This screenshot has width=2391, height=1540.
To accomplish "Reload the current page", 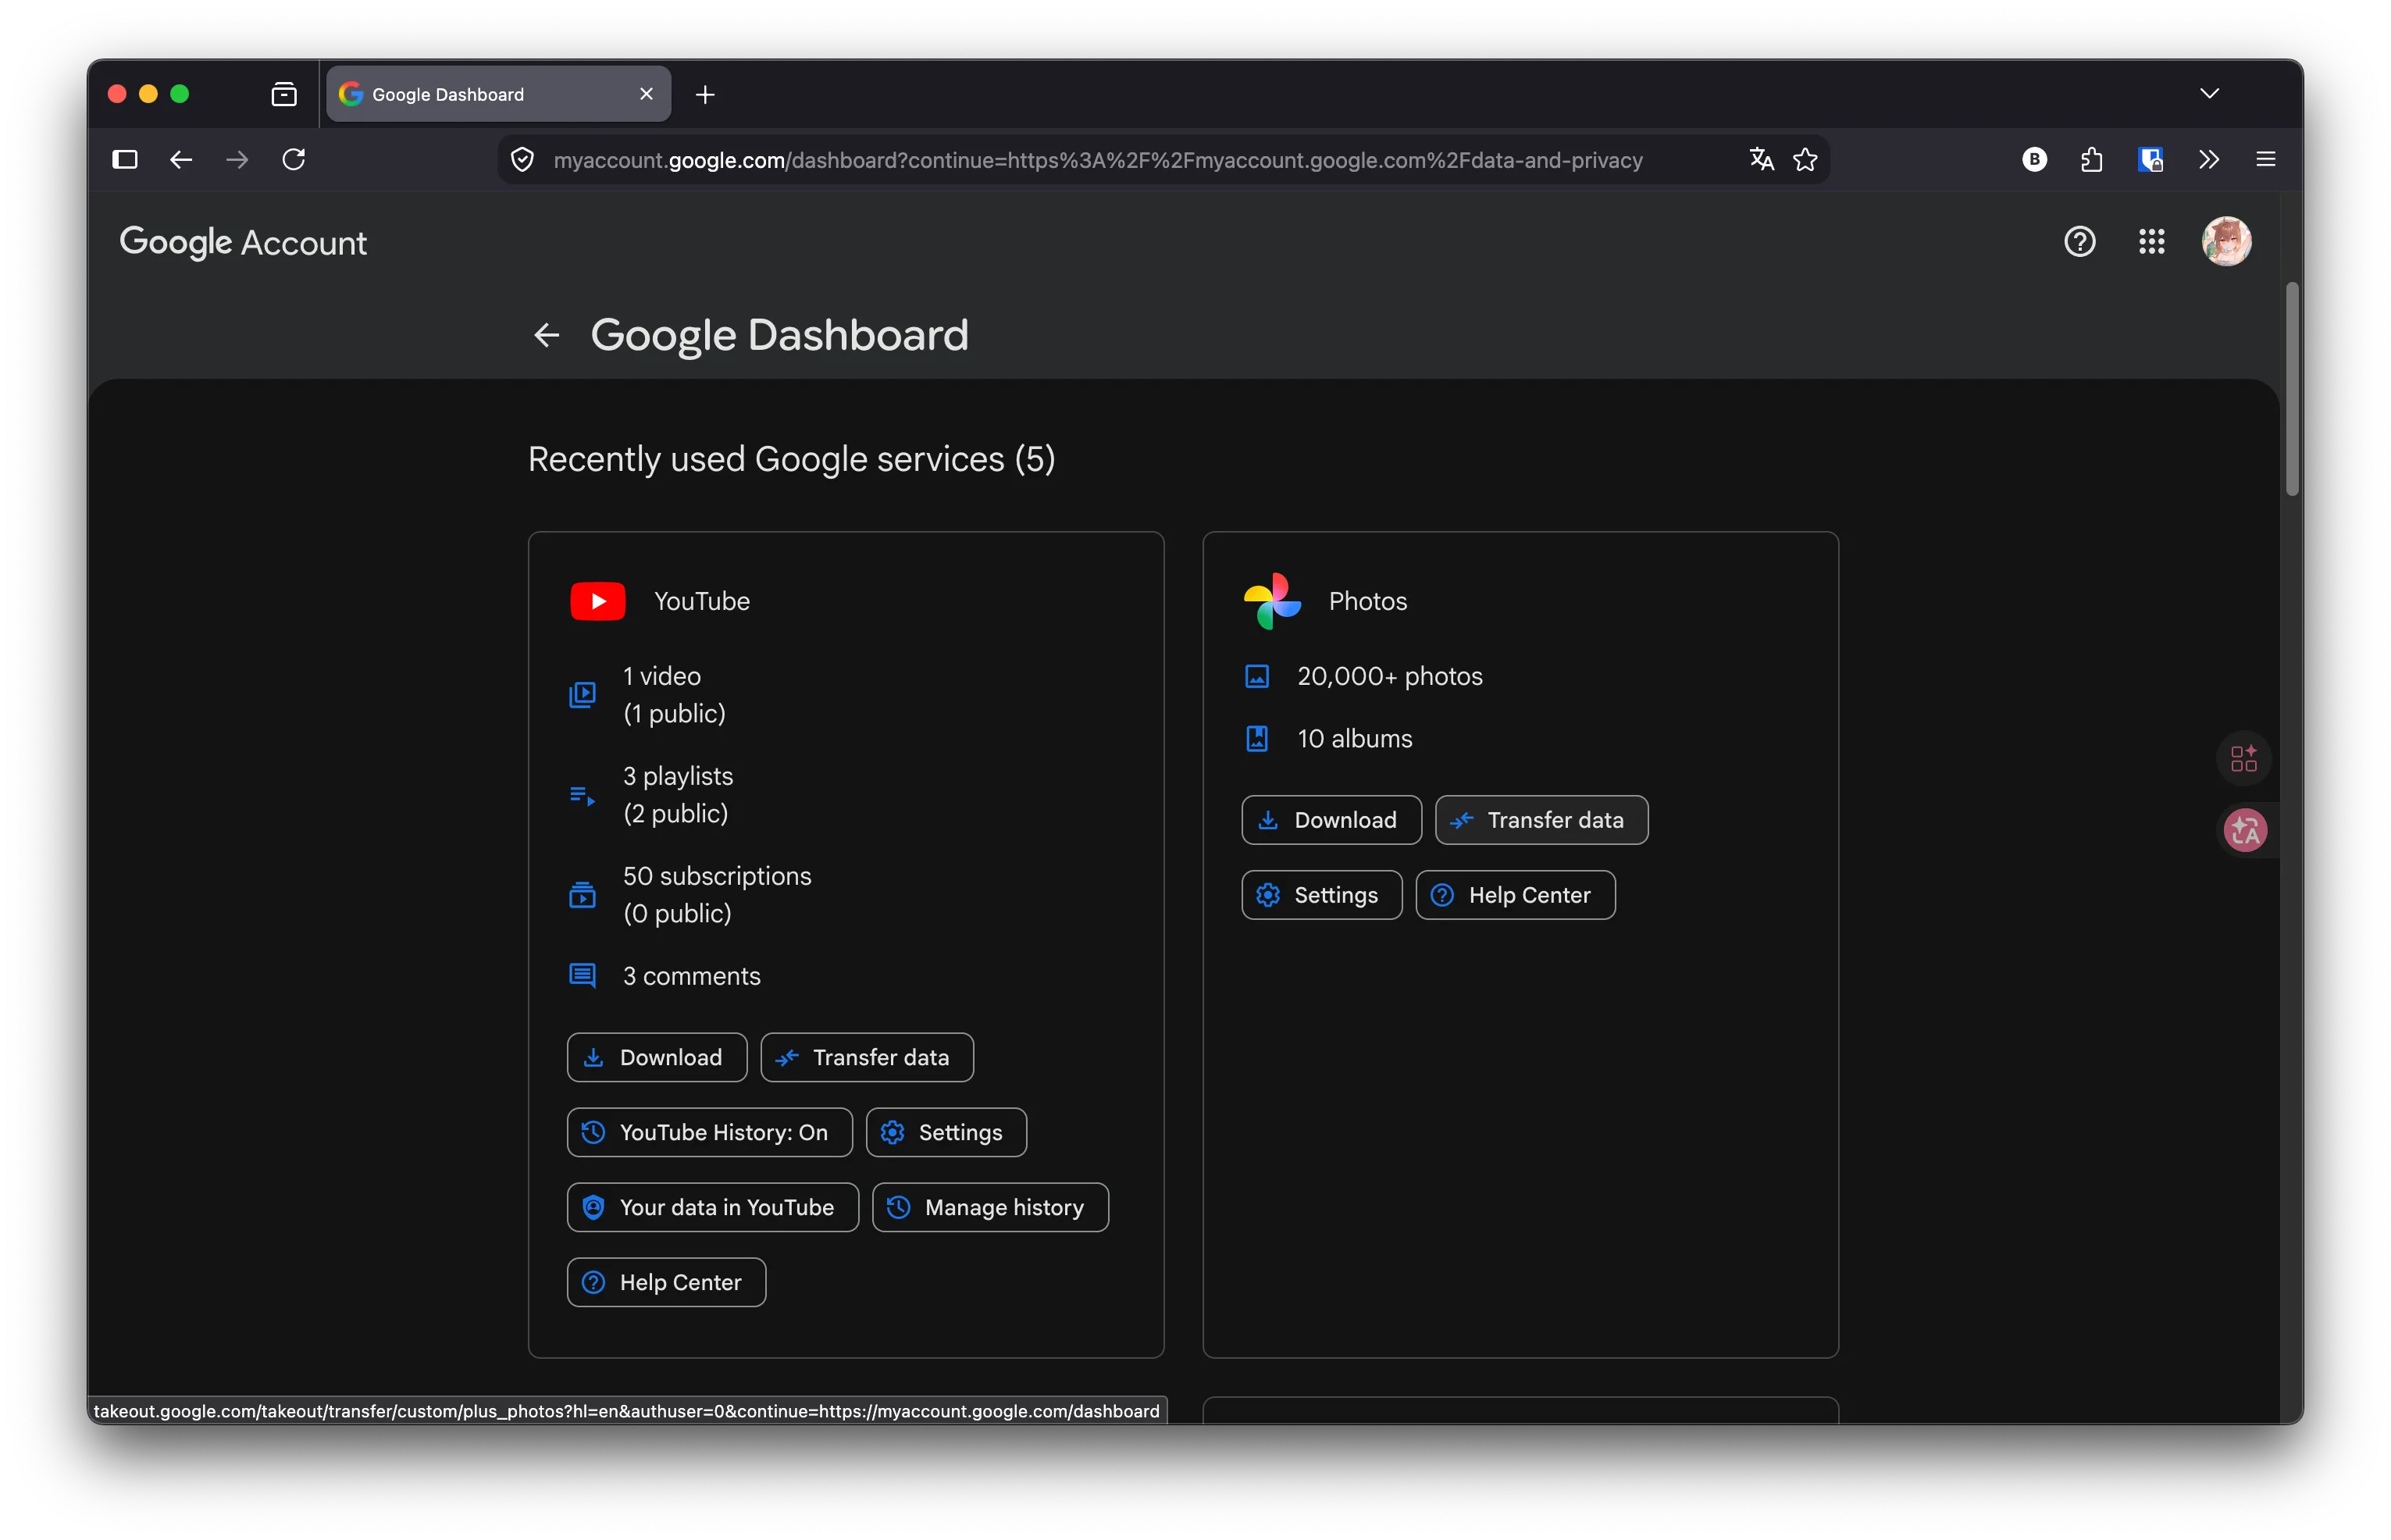I will click(x=294, y=160).
